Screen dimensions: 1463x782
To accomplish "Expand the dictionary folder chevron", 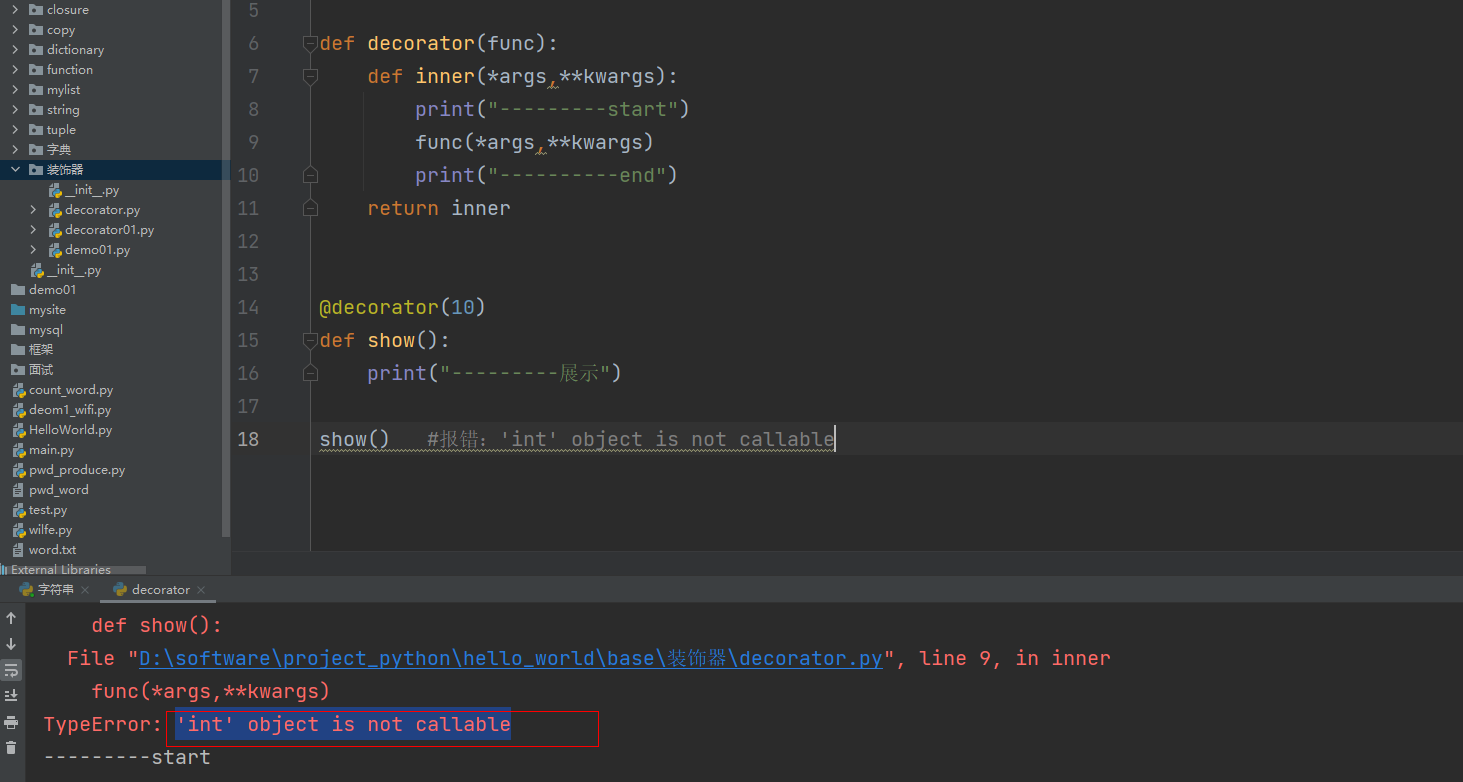I will 15,50.
